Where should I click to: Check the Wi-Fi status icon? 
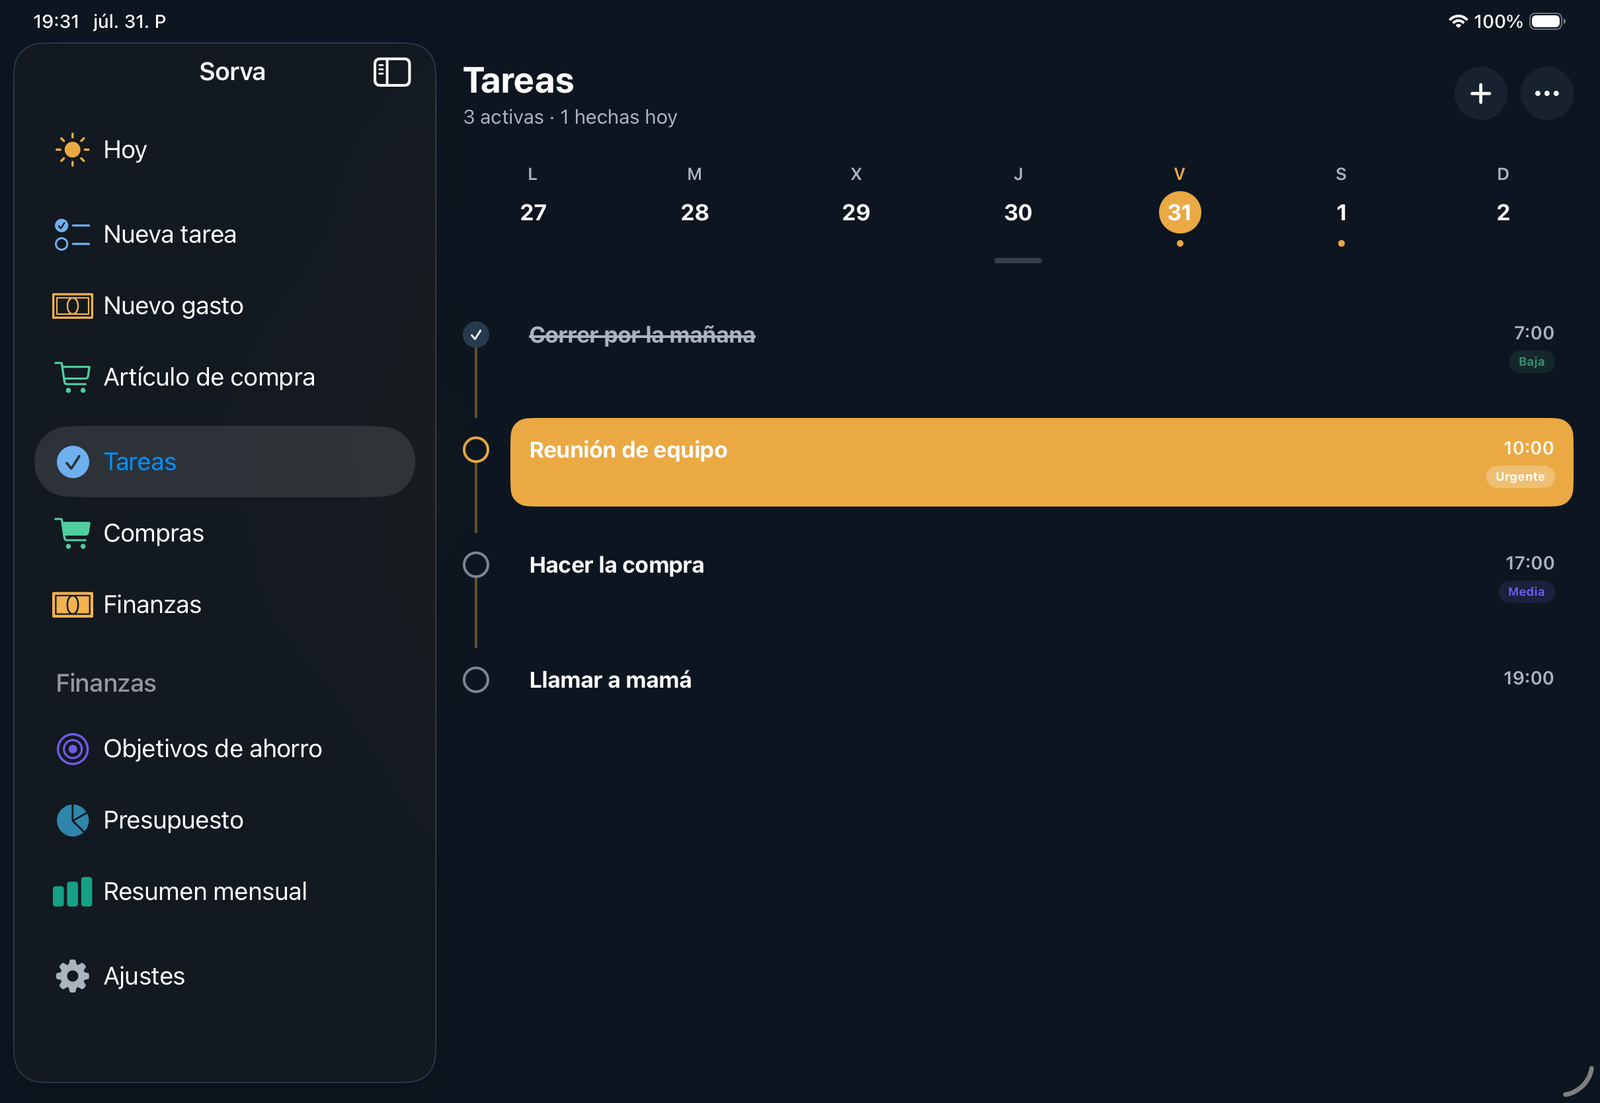point(1458,21)
